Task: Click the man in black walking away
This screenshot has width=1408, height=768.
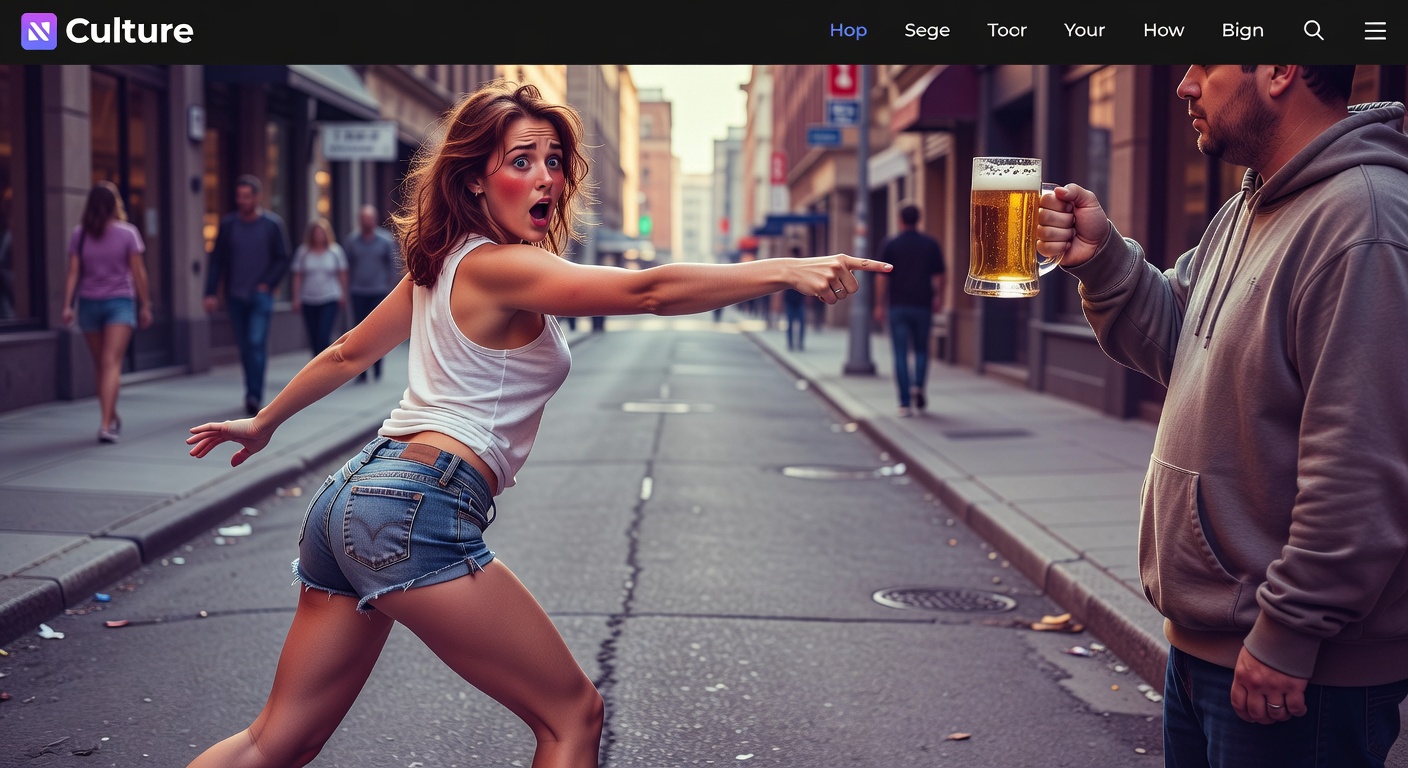Action: (x=910, y=305)
